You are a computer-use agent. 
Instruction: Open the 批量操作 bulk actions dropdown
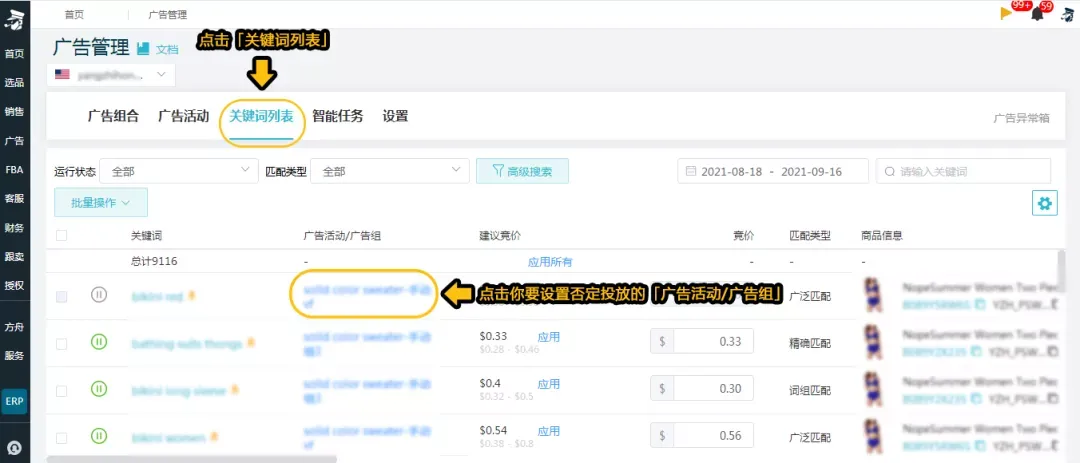pos(100,202)
